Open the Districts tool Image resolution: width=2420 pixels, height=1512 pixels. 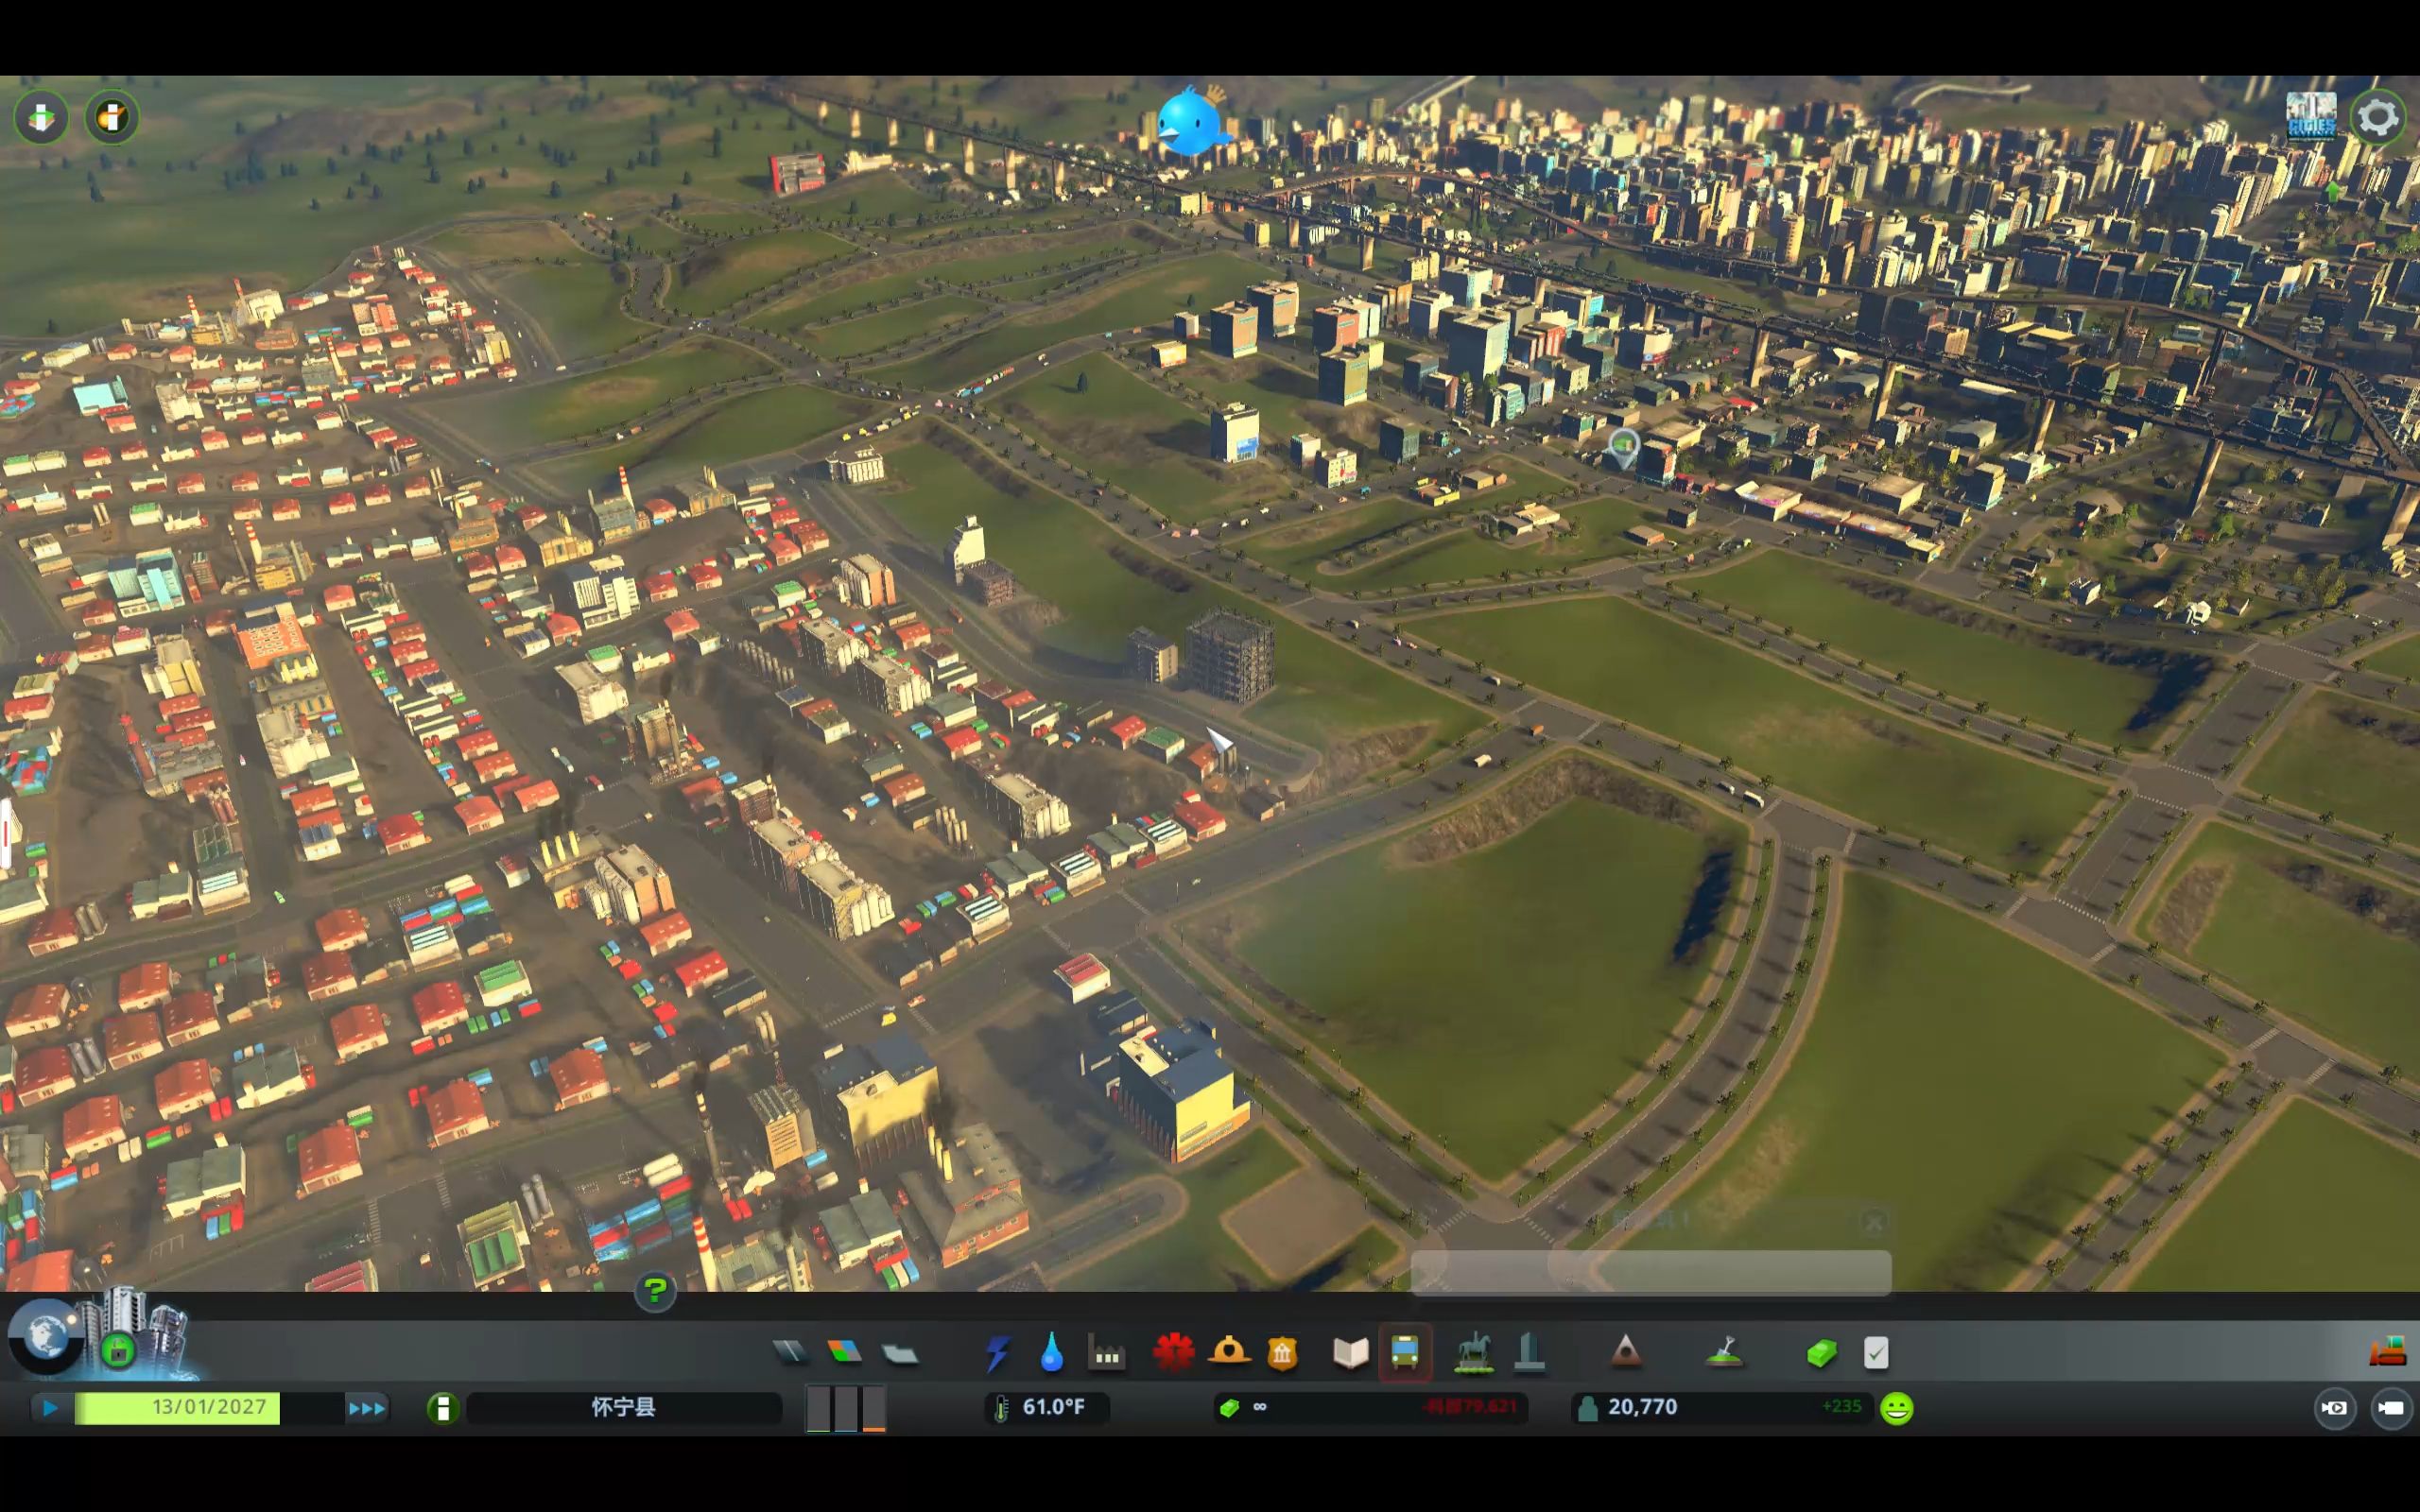(x=900, y=1353)
